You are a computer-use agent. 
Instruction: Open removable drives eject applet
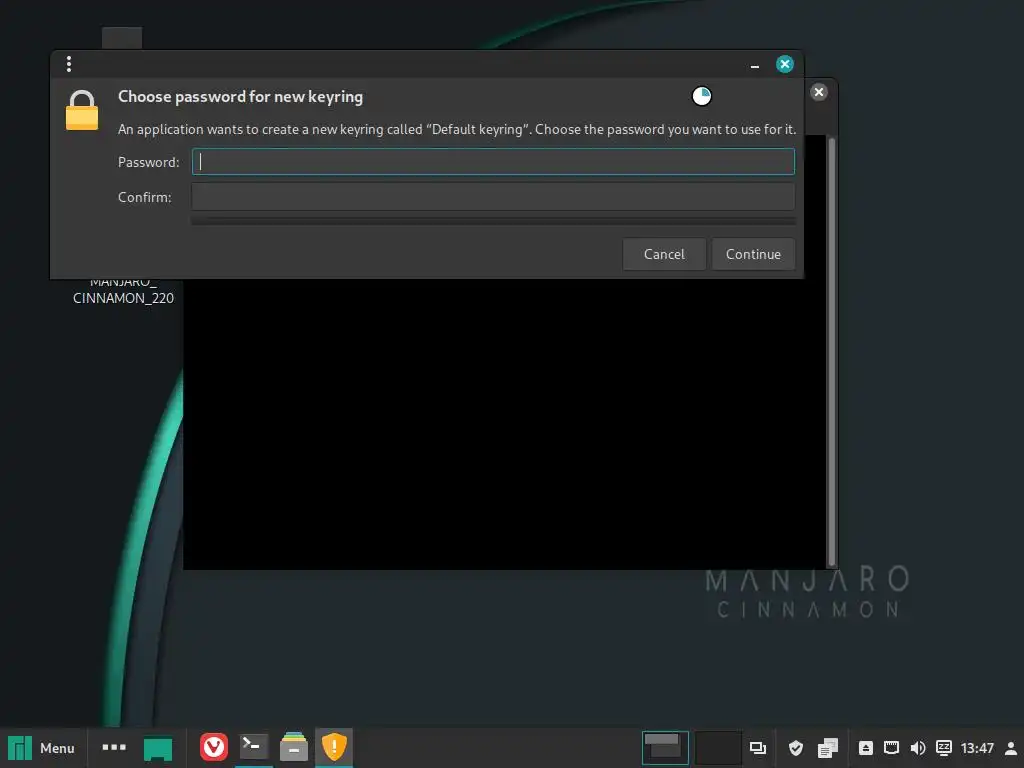[865, 748]
